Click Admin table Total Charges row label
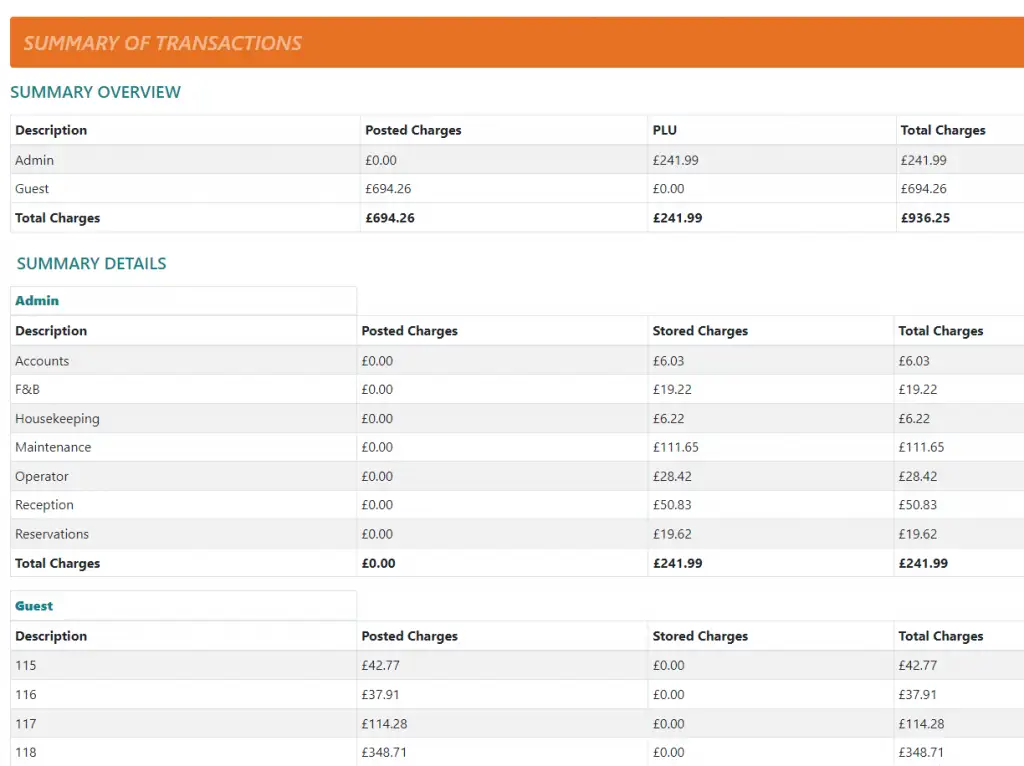Image resolution: width=1024 pixels, height=766 pixels. [57, 564]
